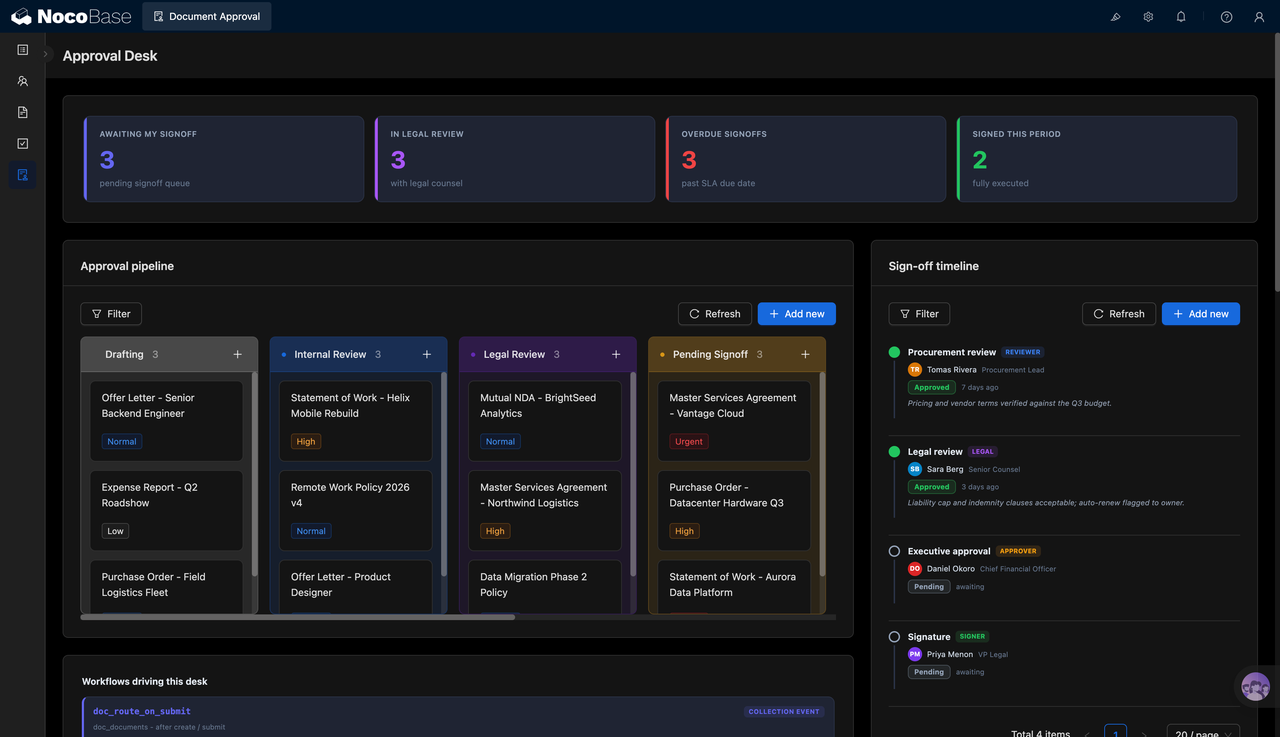Open the user profile icon
The height and width of the screenshot is (737, 1280).
(1259, 17)
